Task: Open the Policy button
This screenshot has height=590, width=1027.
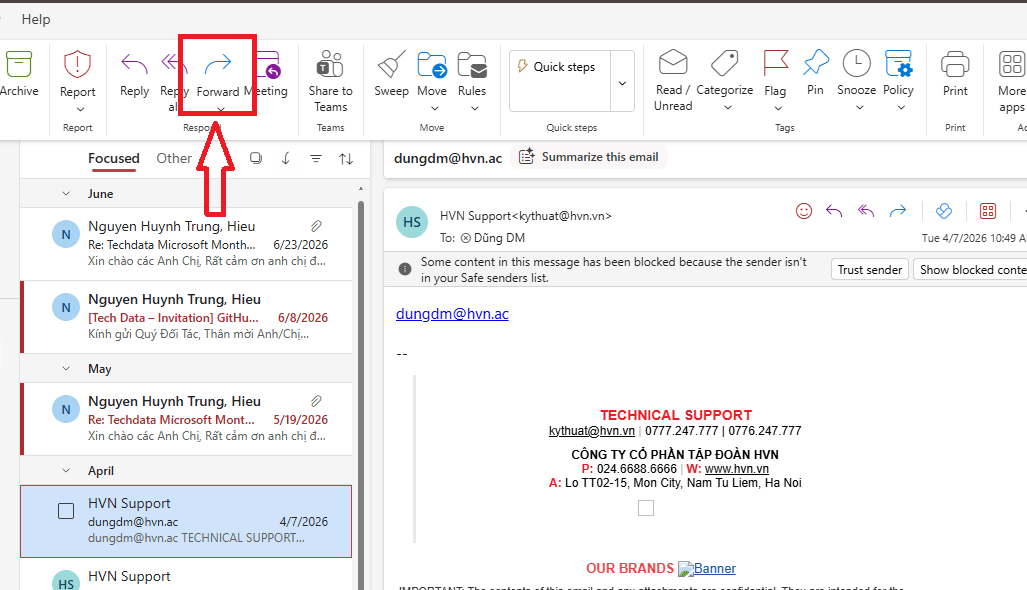Action: (x=898, y=73)
